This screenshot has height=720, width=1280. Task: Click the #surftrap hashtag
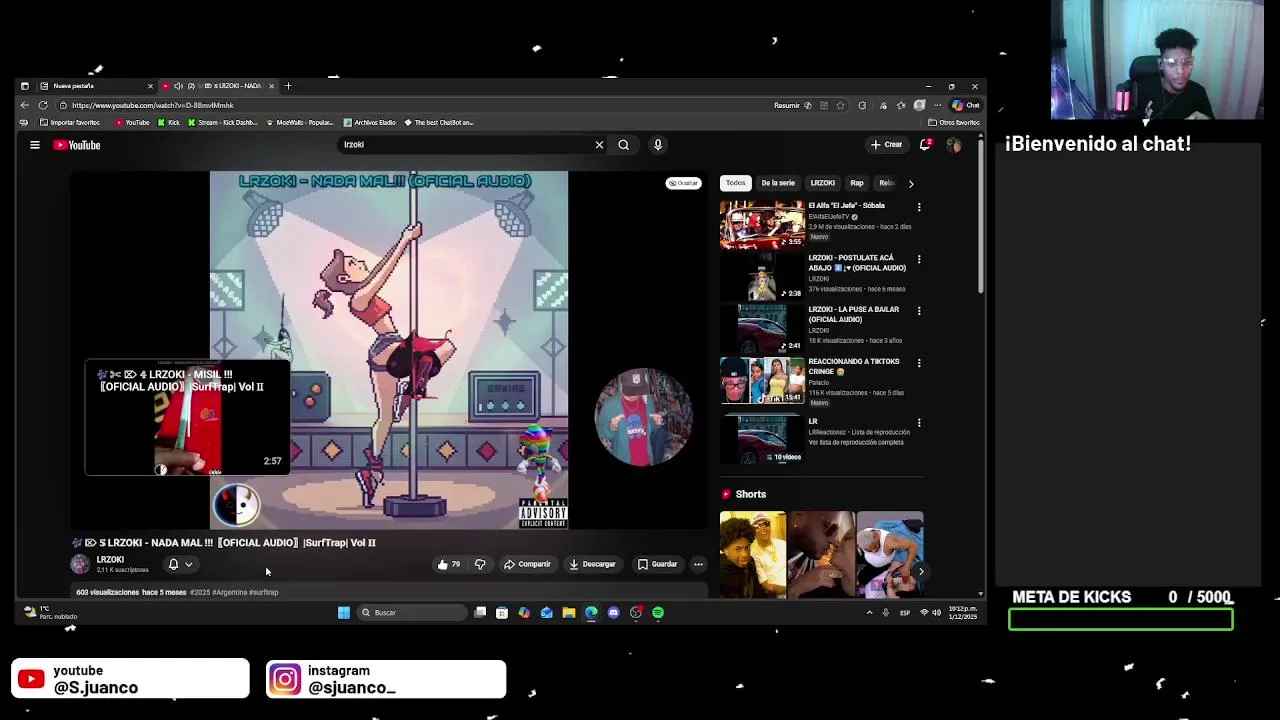[263, 592]
